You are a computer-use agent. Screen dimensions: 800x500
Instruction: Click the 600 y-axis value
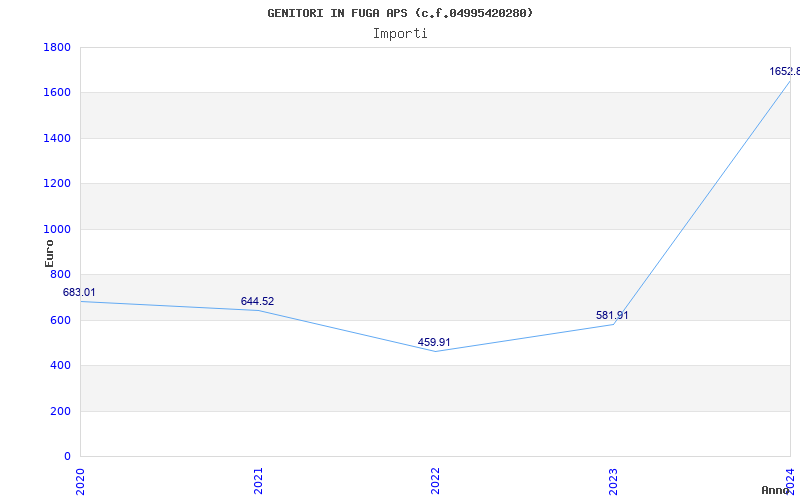[x=60, y=320]
